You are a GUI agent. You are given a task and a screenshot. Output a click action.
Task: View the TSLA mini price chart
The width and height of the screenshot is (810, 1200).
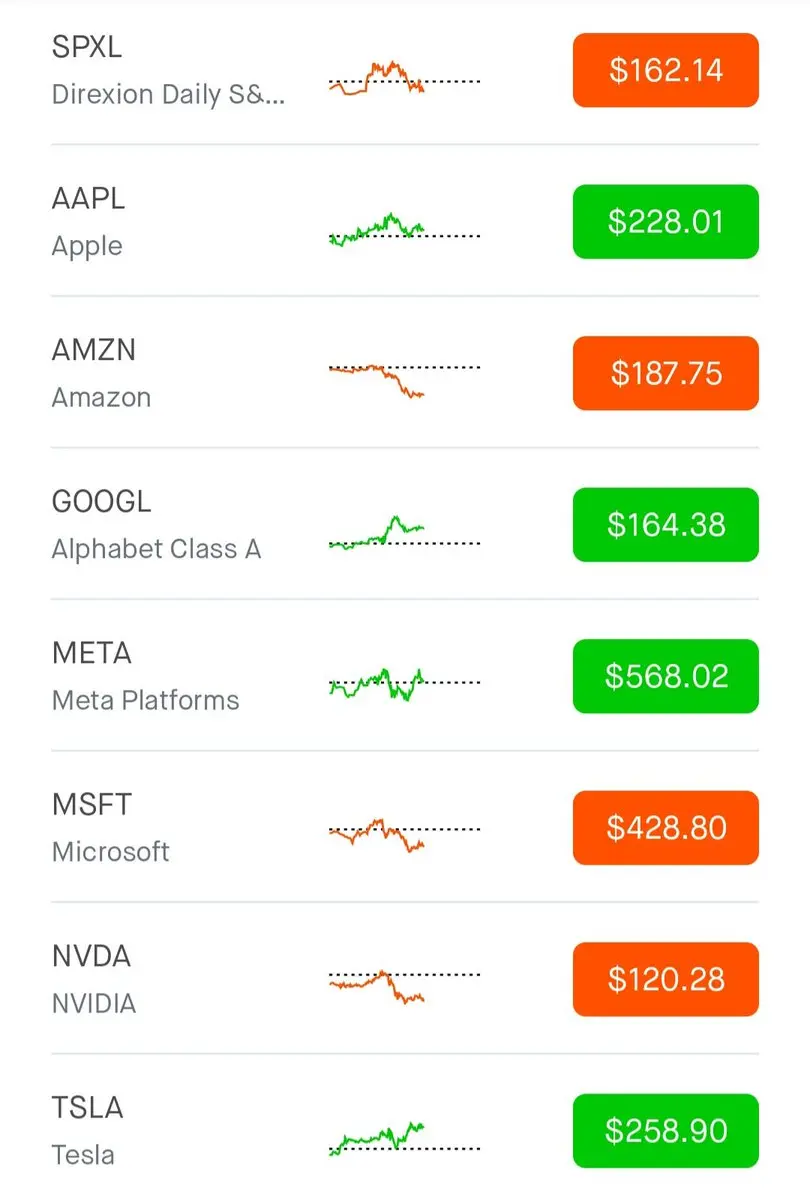point(404,1138)
